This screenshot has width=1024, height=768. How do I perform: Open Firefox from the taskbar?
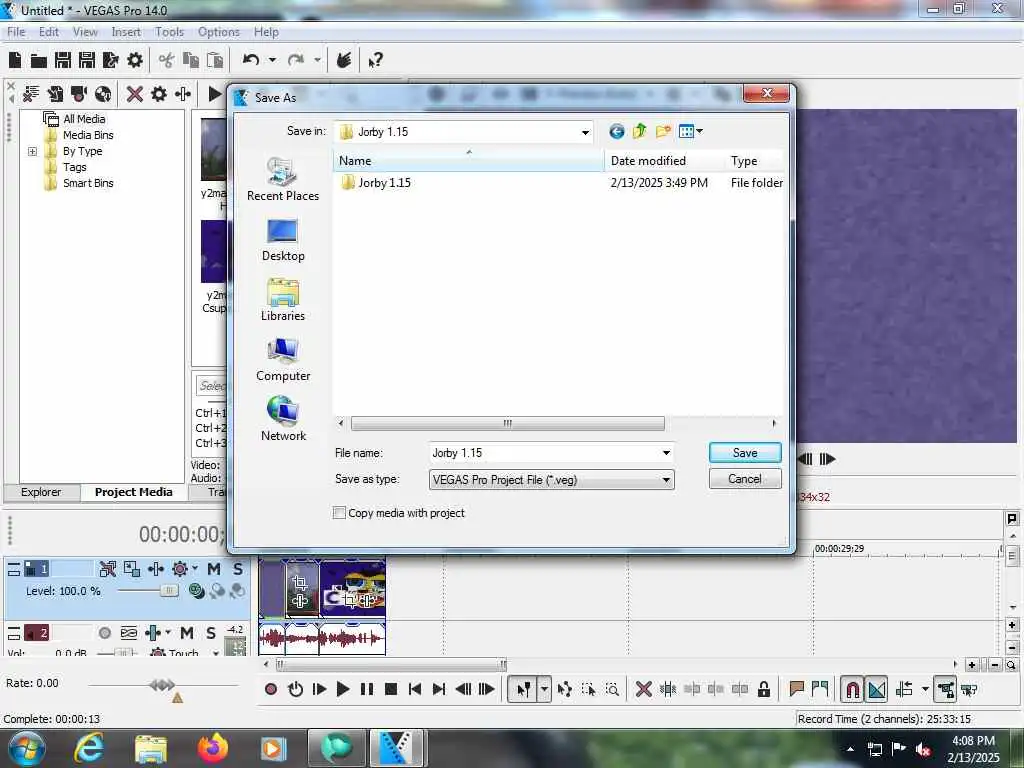[213, 748]
